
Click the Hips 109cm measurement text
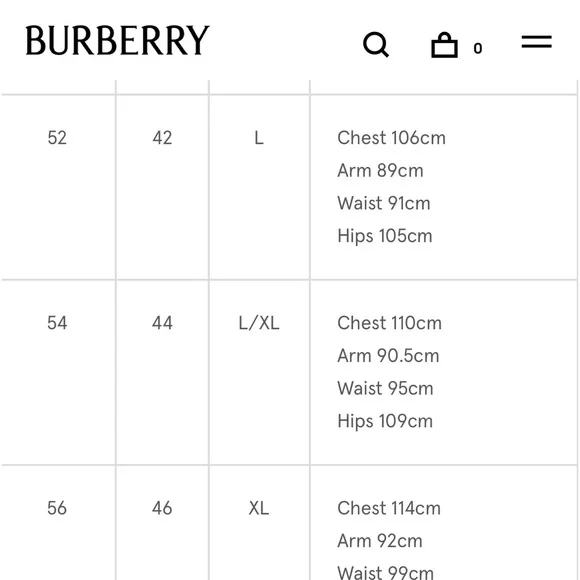pyautogui.click(x=385, y=421)
